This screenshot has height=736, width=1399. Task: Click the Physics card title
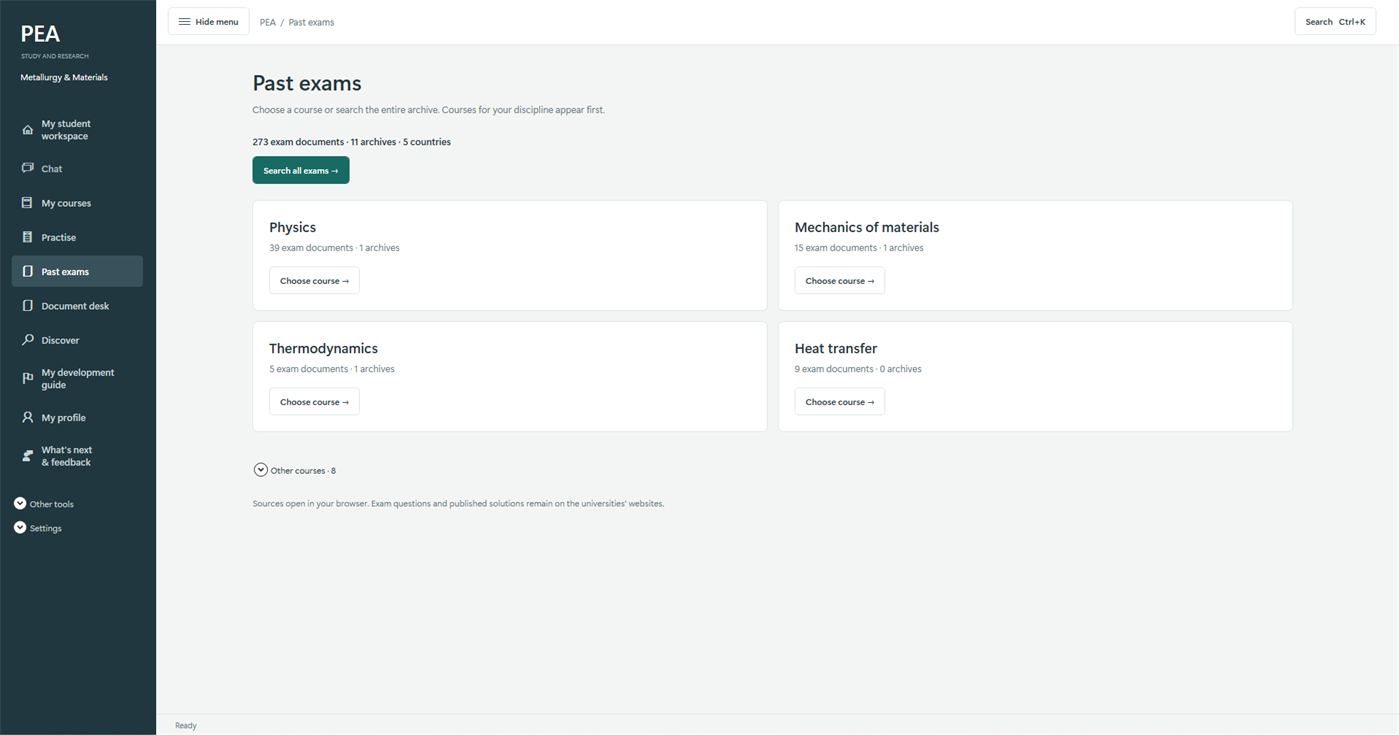tap(293, 227)
